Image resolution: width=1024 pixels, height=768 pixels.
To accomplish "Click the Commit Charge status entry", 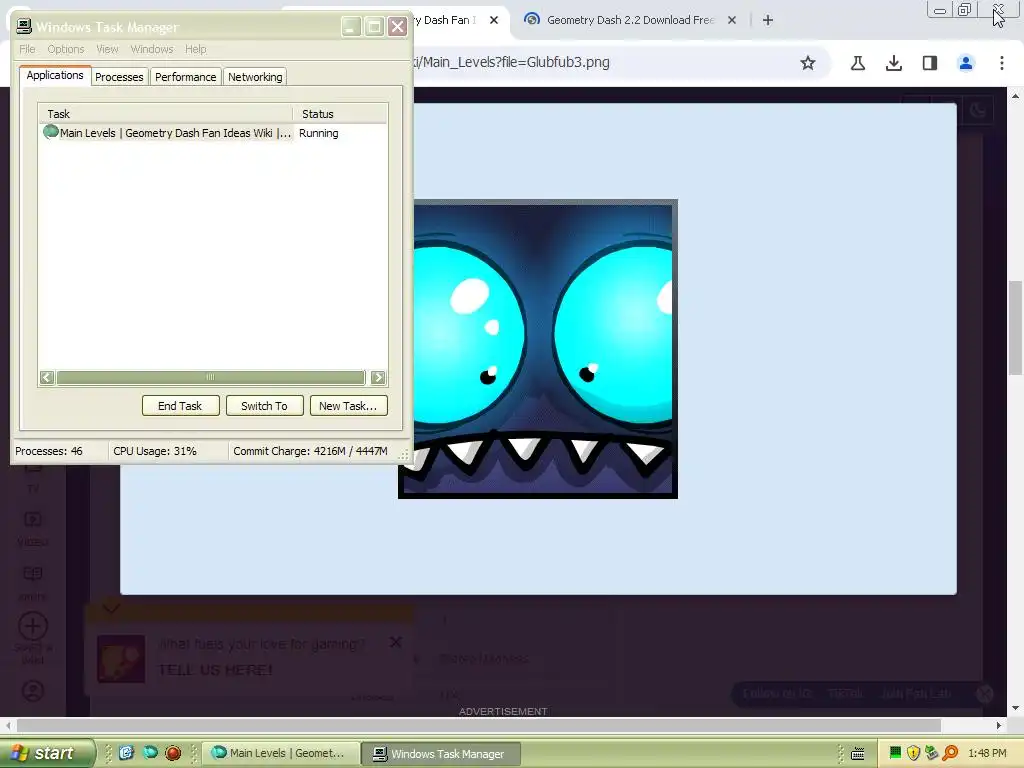I will 310,451.
